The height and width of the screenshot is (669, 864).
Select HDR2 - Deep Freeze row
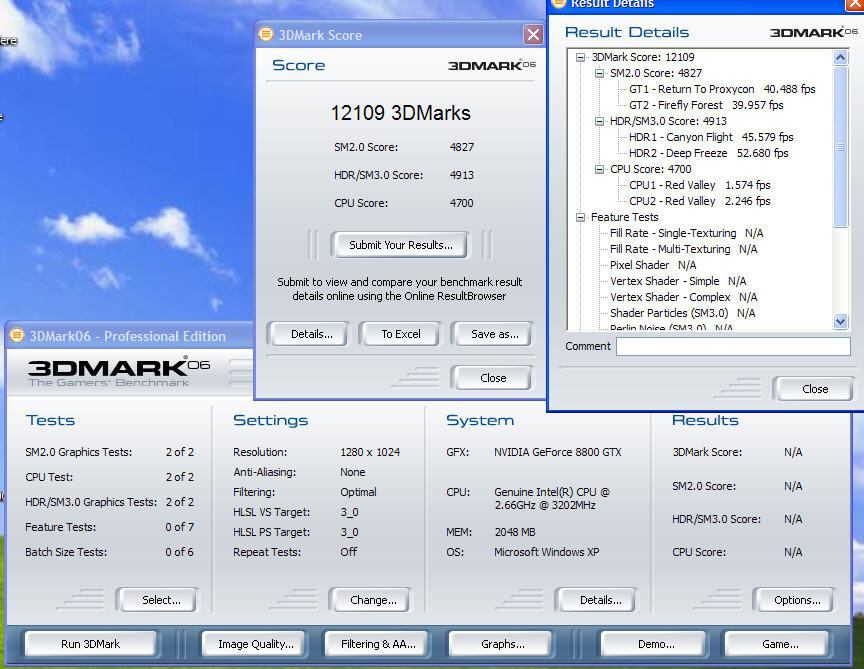[709, 153]
